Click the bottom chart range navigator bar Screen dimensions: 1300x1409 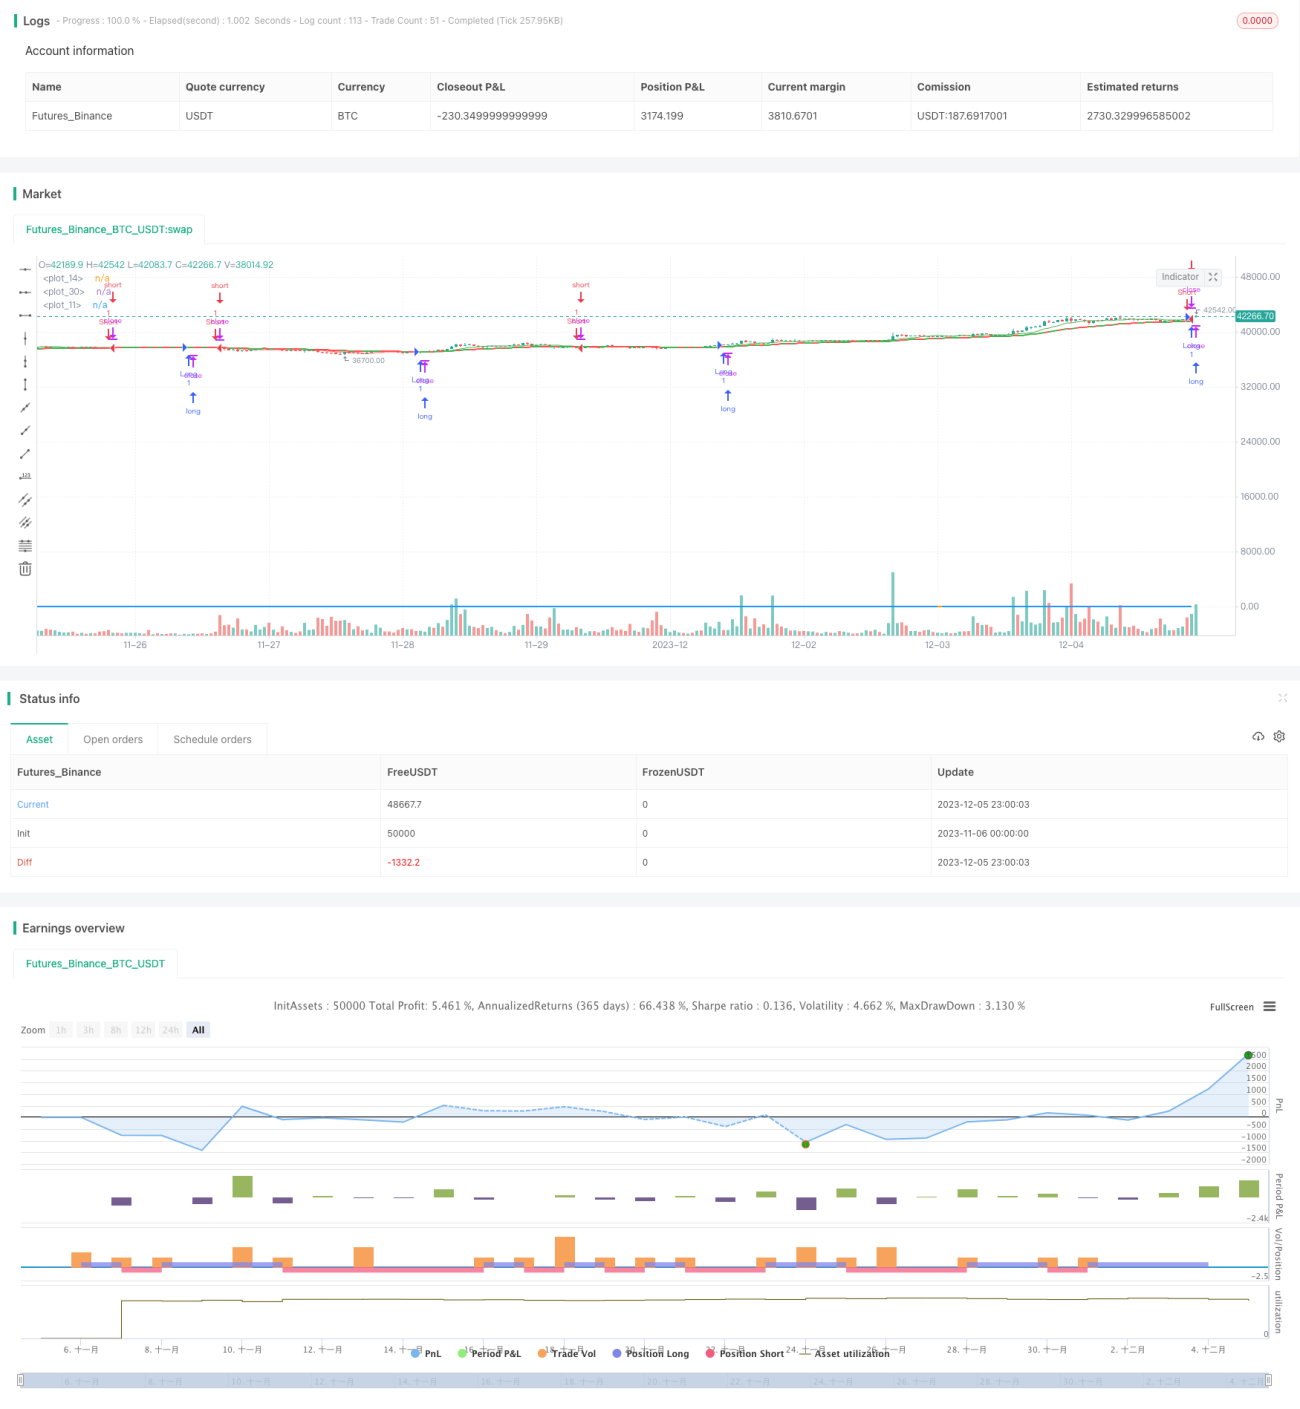(x=644, y=1380)
